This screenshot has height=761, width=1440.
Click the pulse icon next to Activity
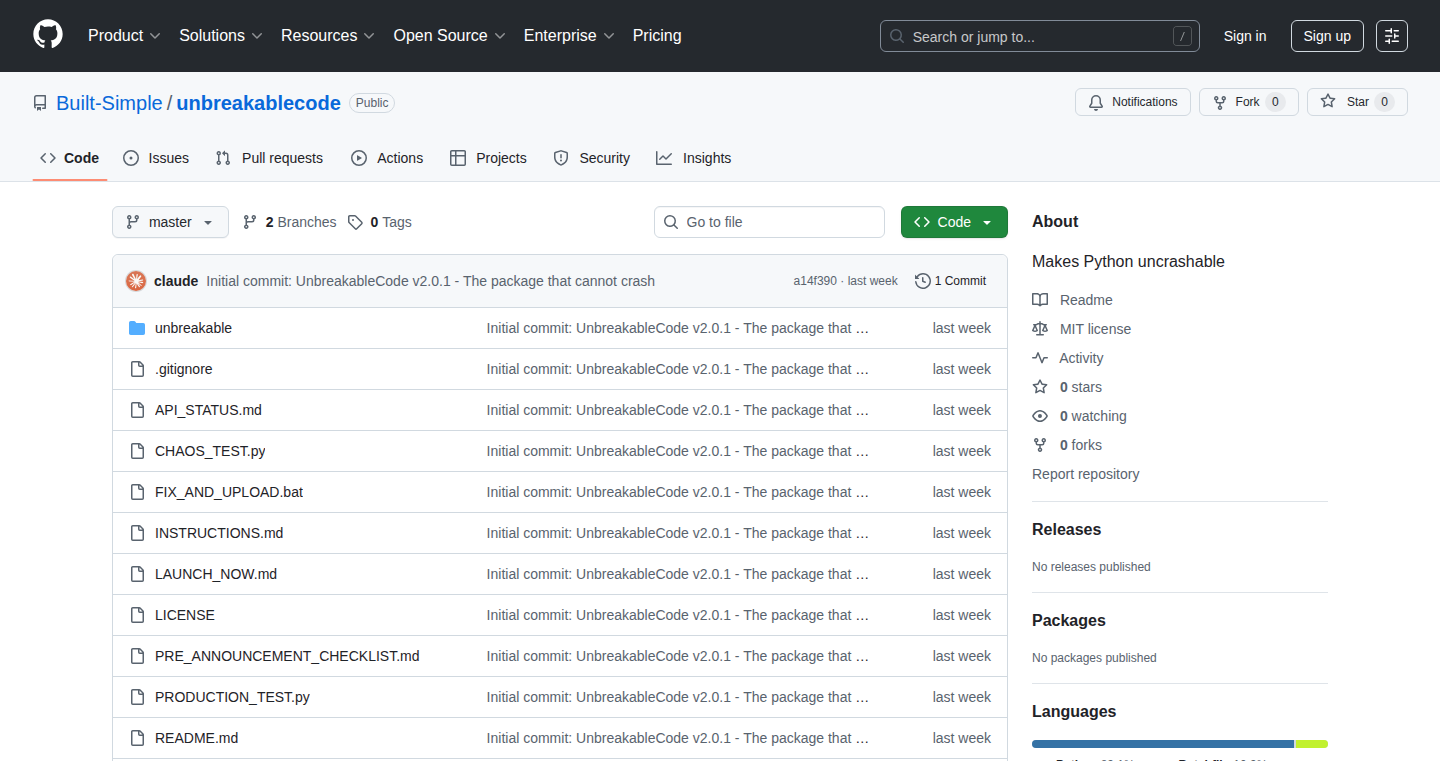pyautogui.click(x=1040, y=358)
